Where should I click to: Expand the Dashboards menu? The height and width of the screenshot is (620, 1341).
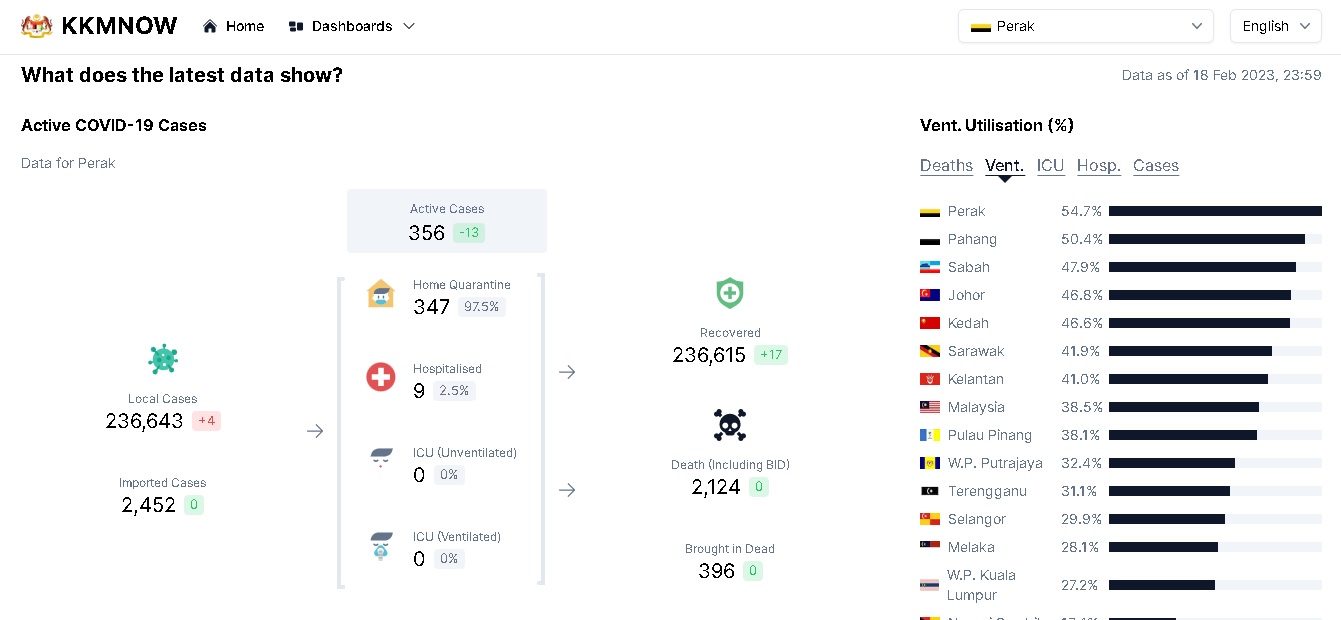pyautogui.click(x=351, y=26)
